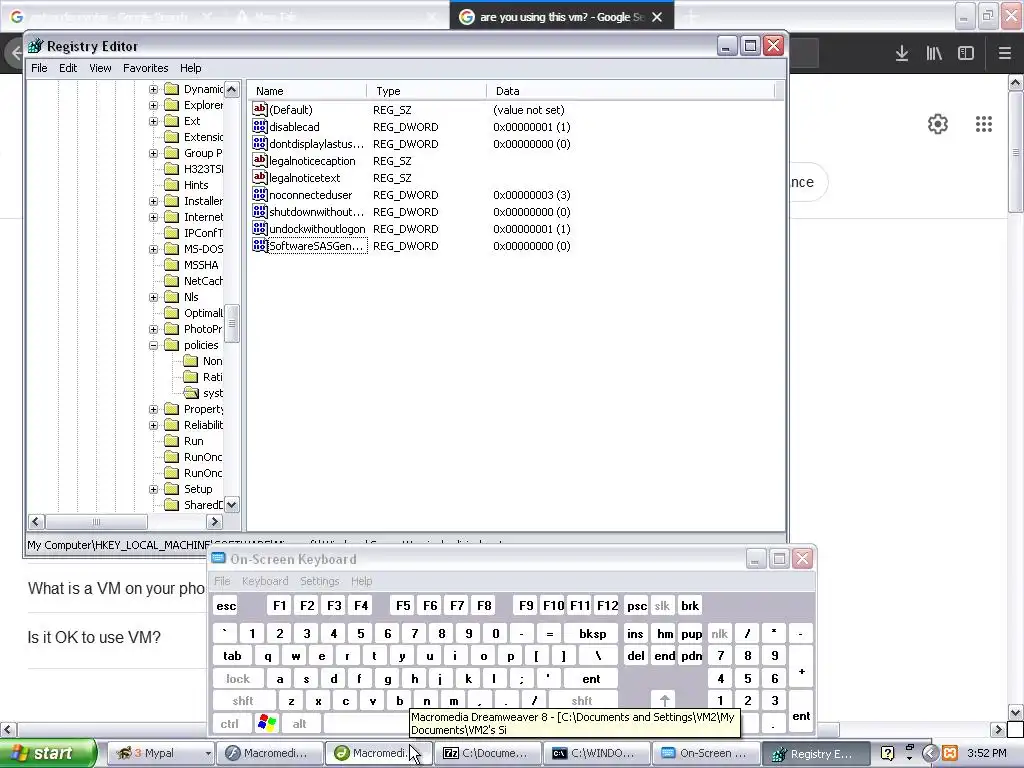Viewport: 1024px width, 768px height.
Task: Click the noconnecteduser DWORD icon
Action: pyautogui.click(x=260, y=195)
